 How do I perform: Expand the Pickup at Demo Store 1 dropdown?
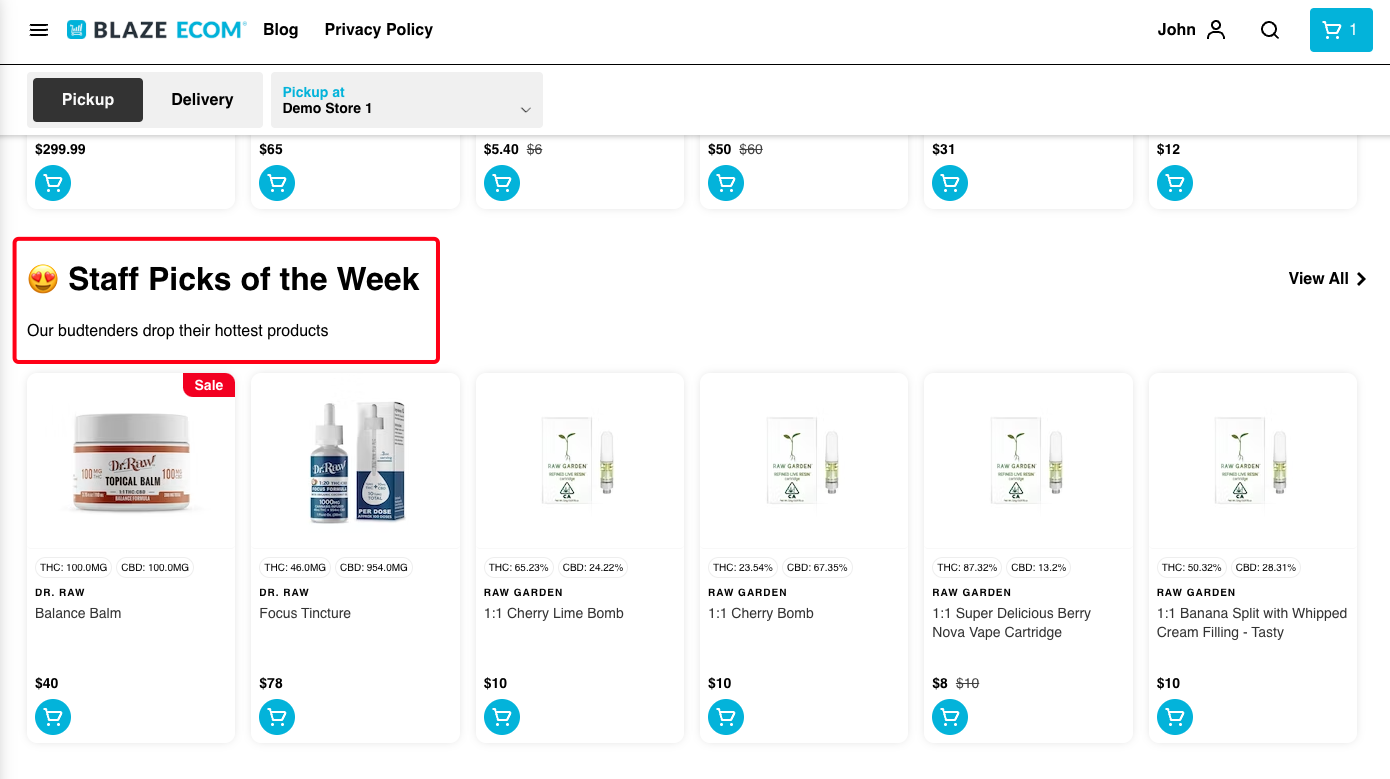407,100
